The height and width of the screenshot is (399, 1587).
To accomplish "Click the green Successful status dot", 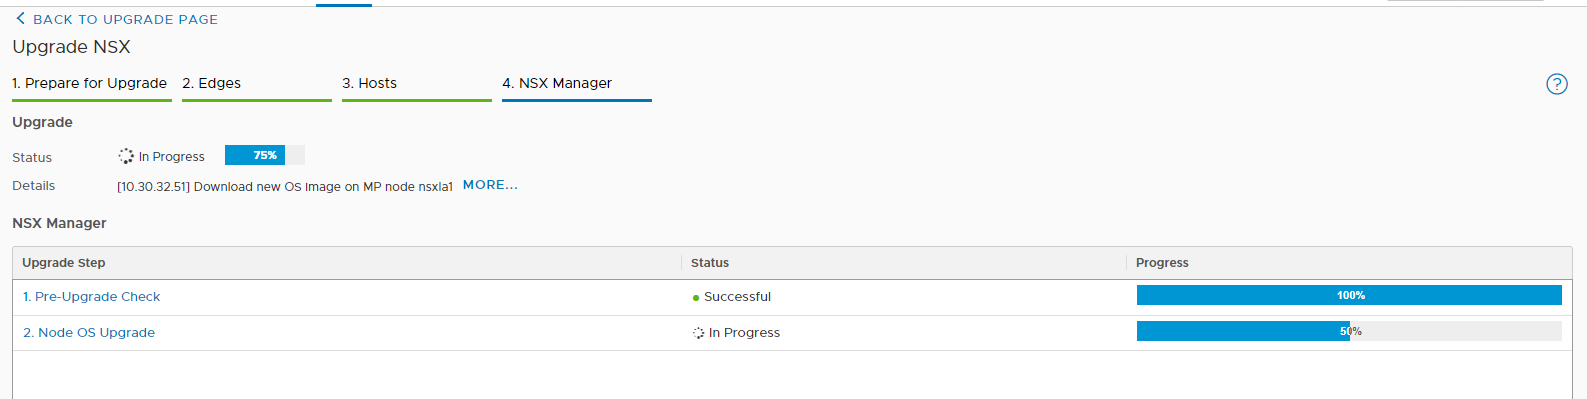I will 696,298.
